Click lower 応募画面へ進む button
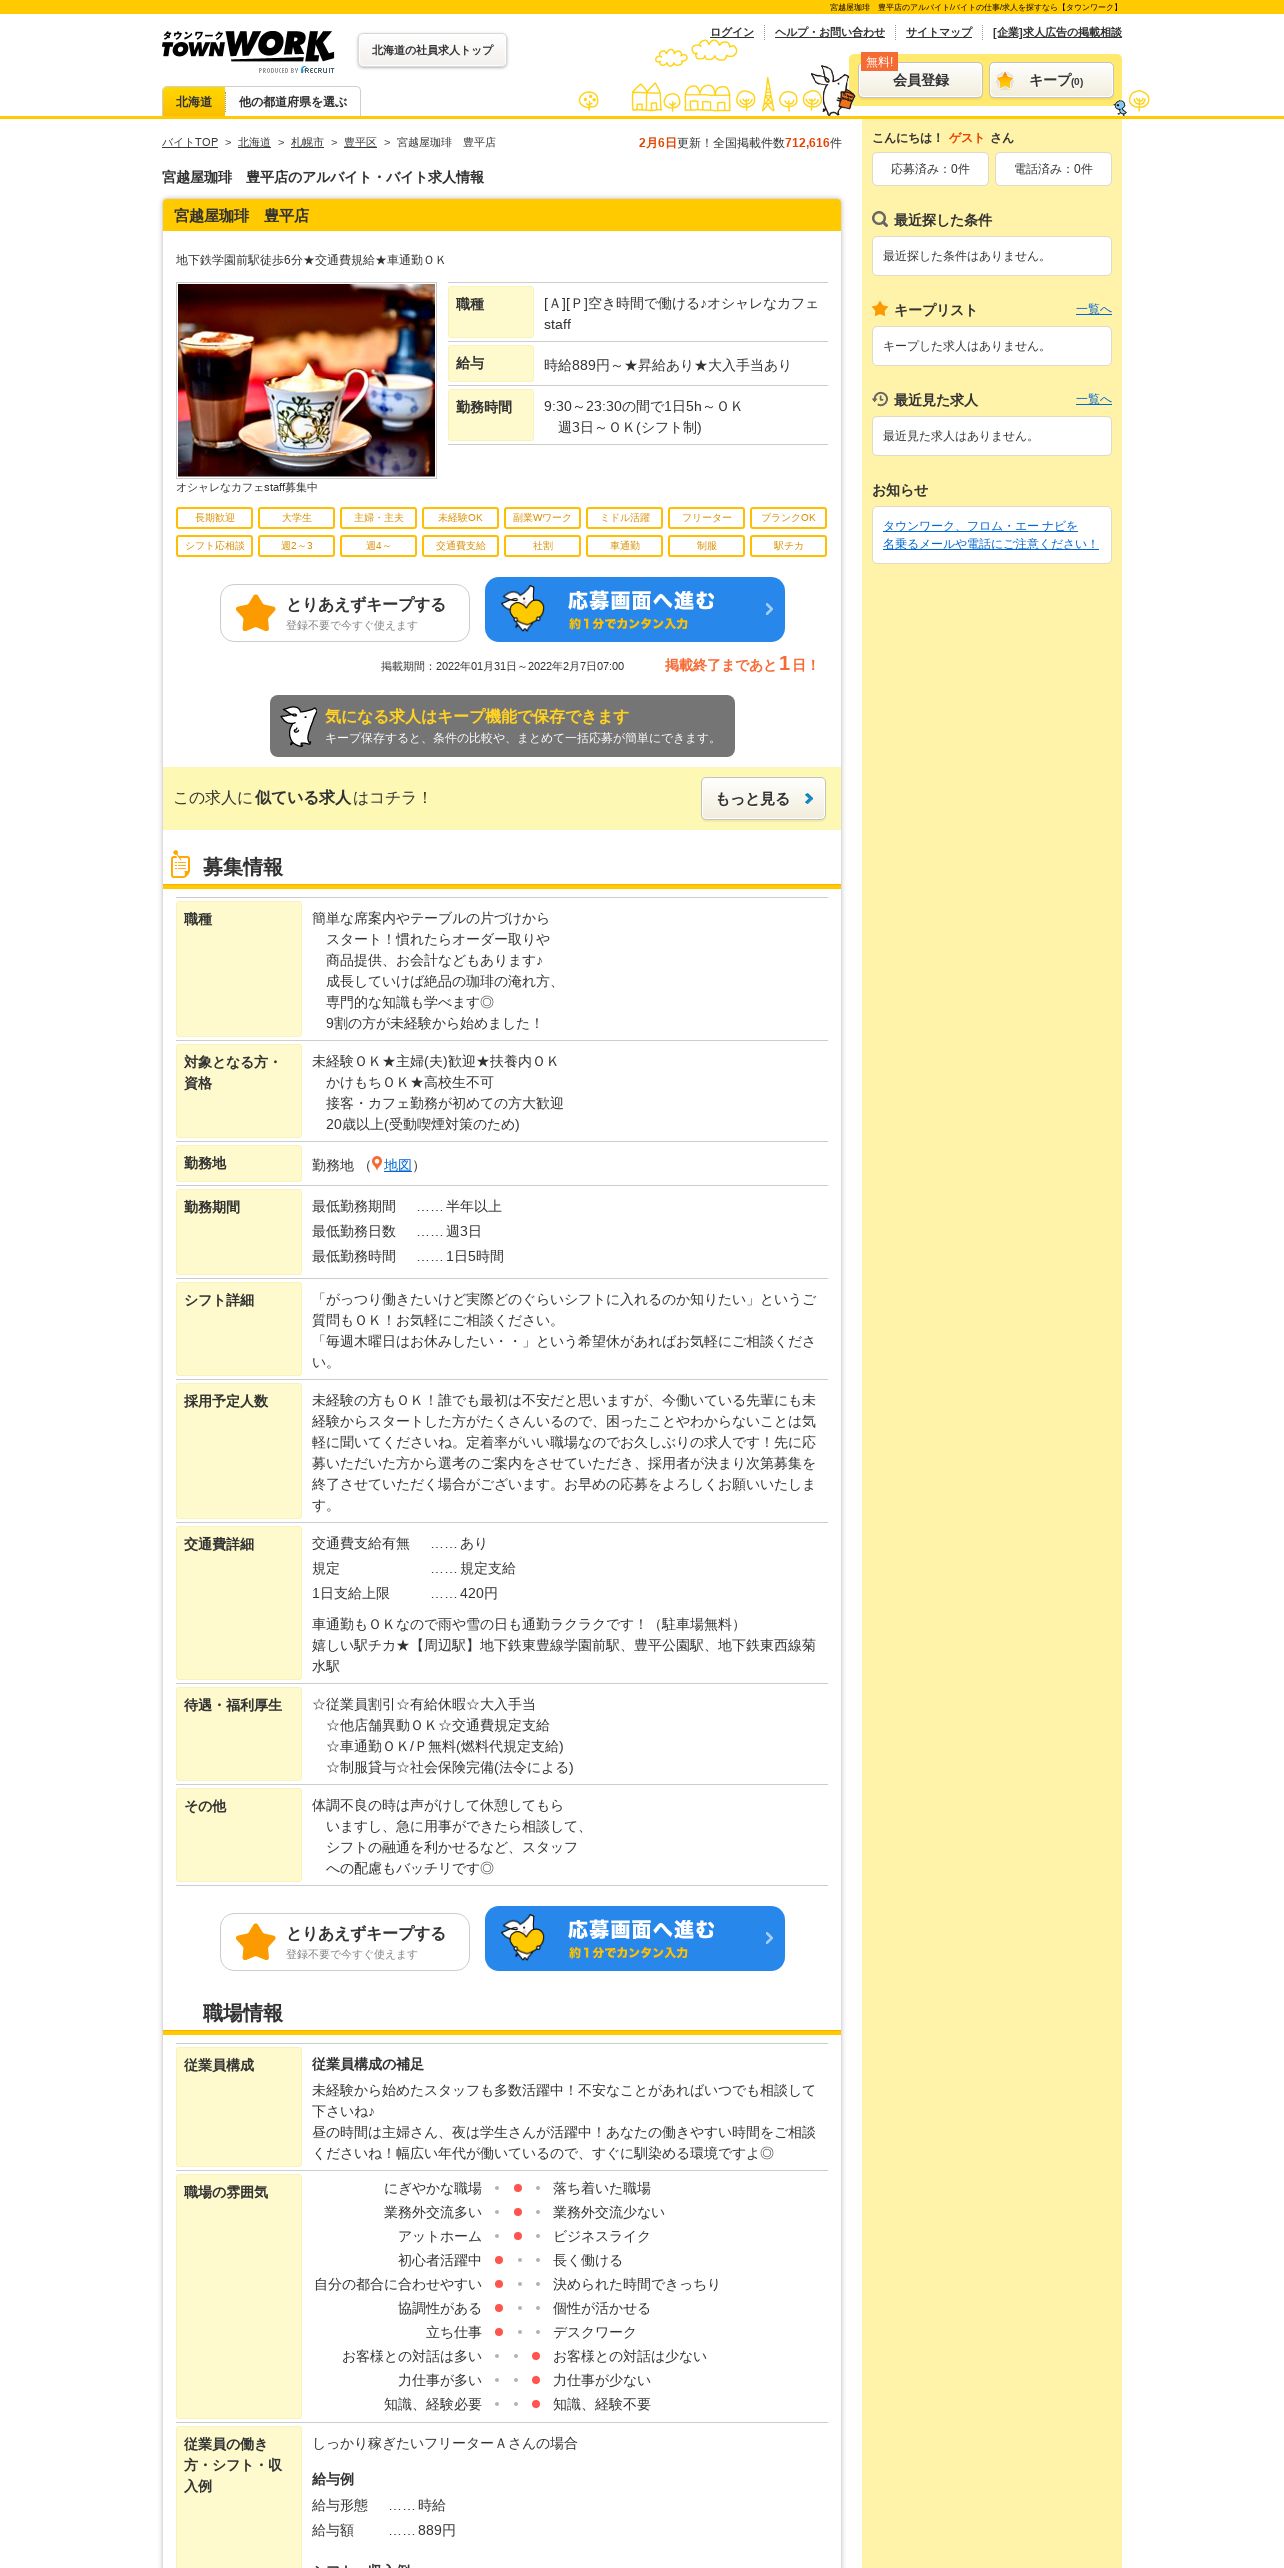1284x2568 pixels. tap(635, 1939)
